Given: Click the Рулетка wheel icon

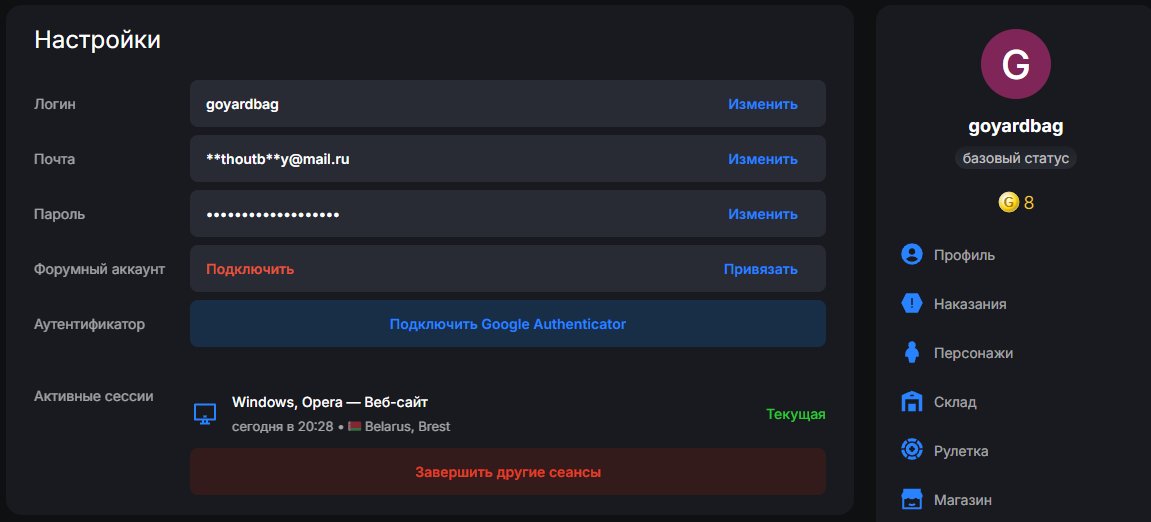Looking at the screenshot, I should pyautogui.click(x=912, y=450).
